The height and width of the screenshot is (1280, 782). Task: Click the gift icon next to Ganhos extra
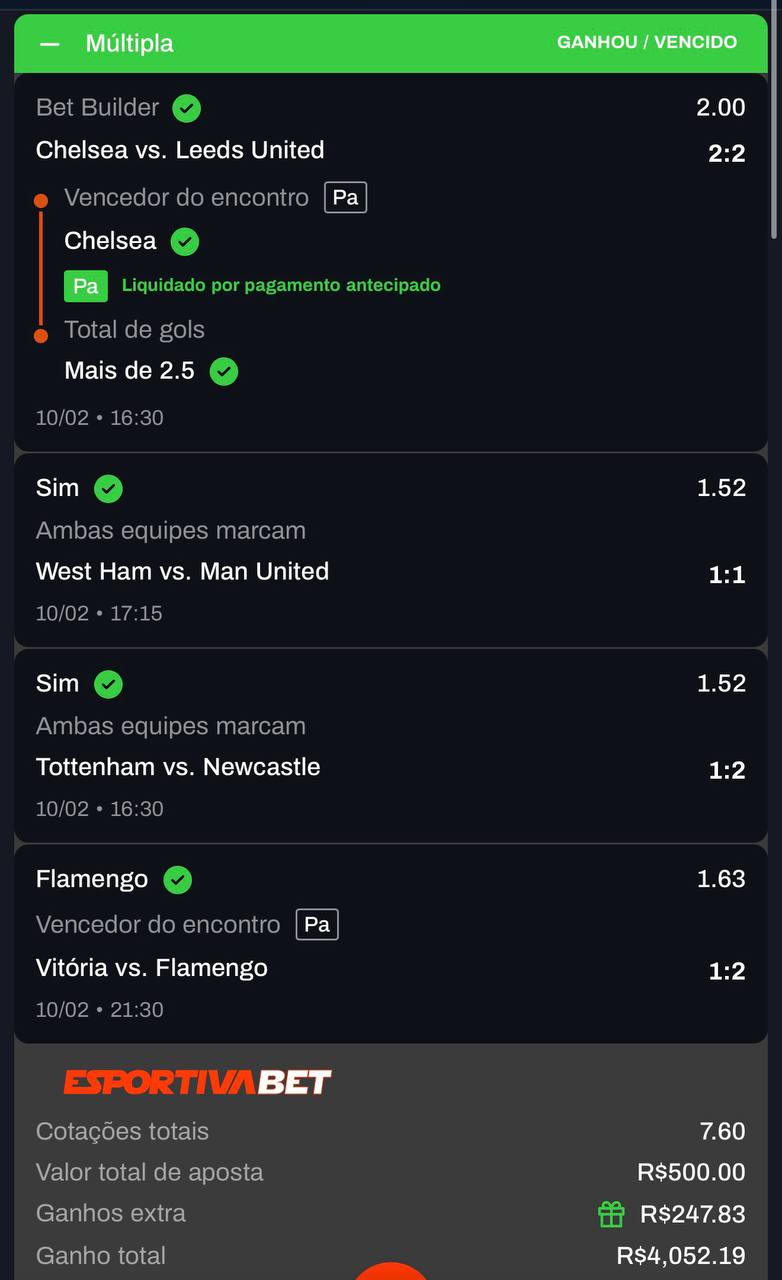tap(610, 1213)
